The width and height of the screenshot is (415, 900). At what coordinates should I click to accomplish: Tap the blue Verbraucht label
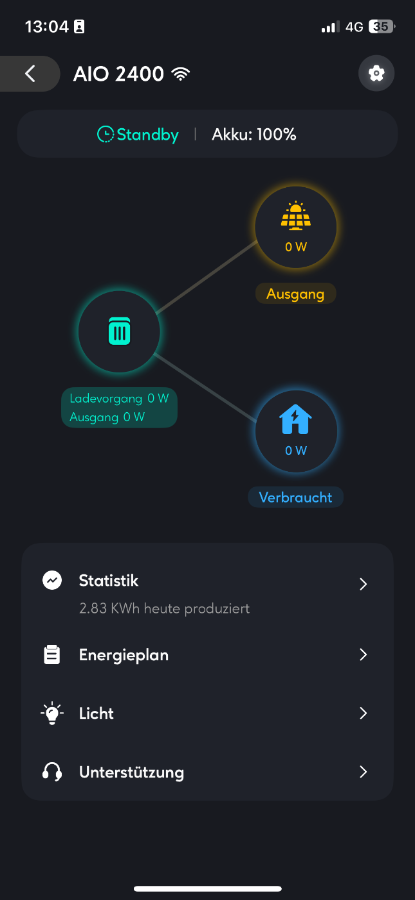click(x=296, y=497)
